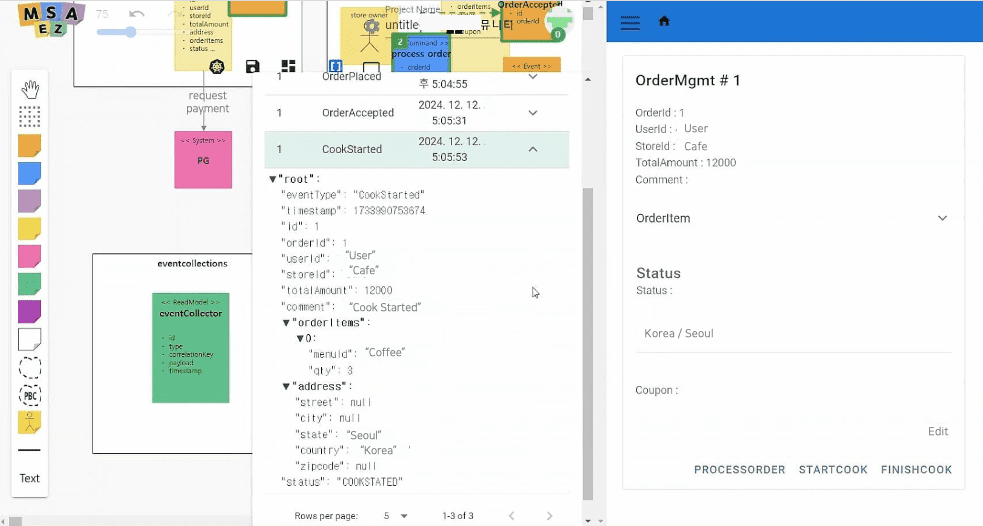Click the STARTCOOK button
The width and height of the screenshot is (983, 526).
[832, 470]
